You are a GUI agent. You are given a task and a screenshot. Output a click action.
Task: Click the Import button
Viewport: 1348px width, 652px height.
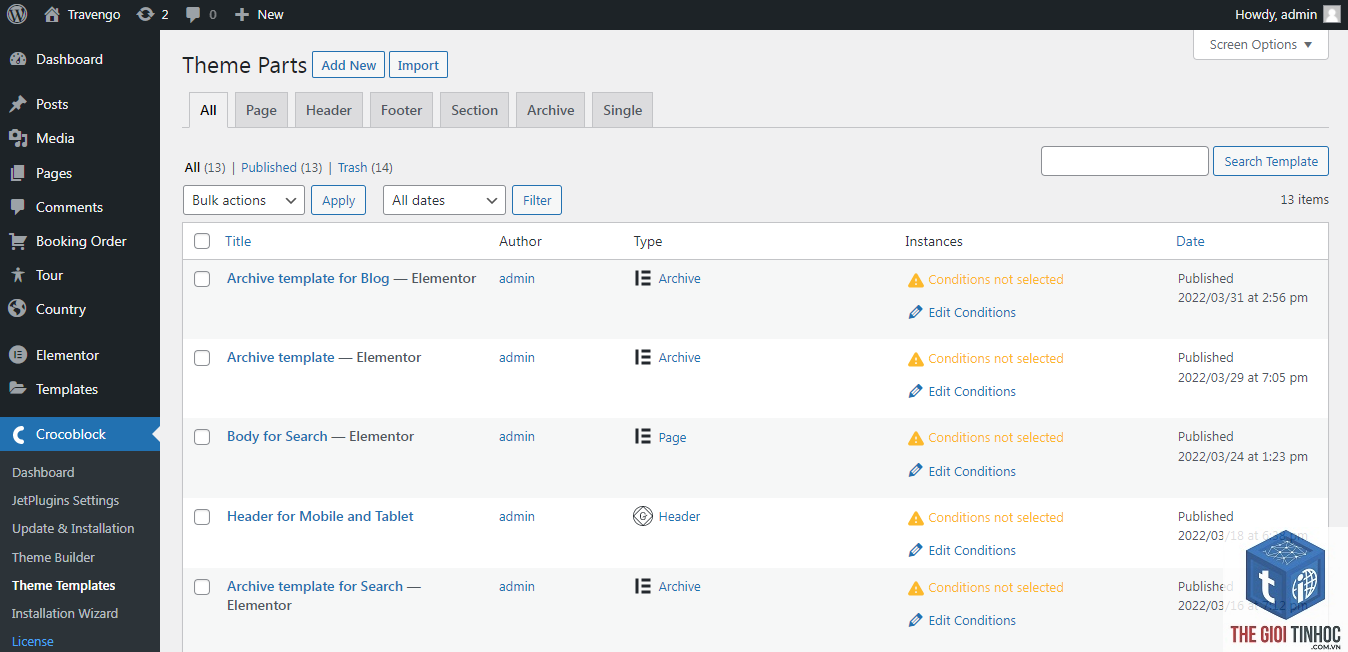point(418,65)
